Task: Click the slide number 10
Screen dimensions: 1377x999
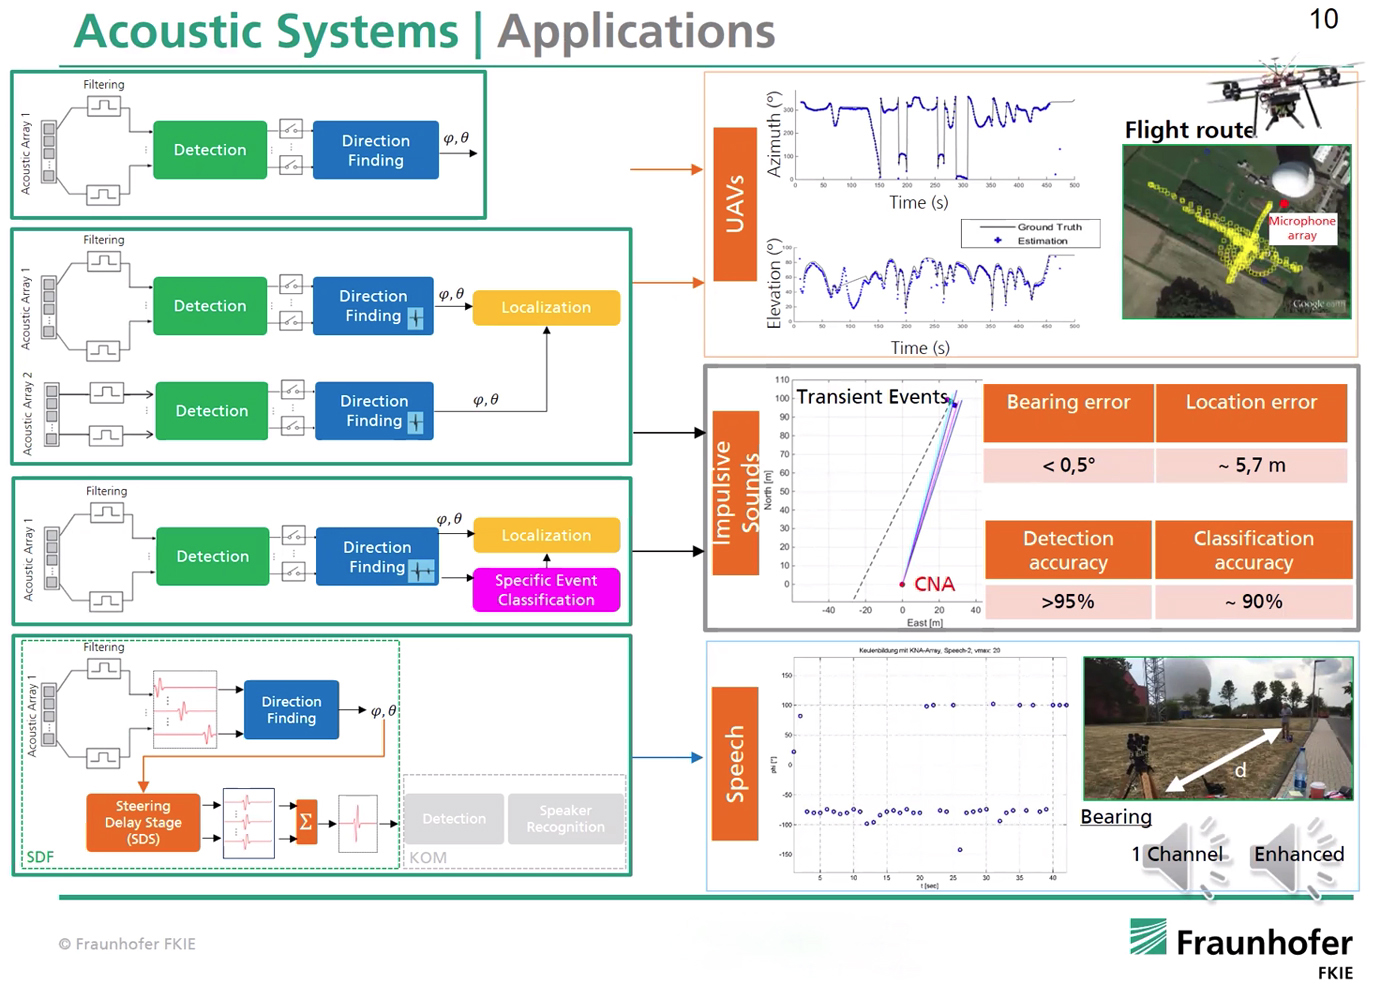Action: coord(1324,19)
